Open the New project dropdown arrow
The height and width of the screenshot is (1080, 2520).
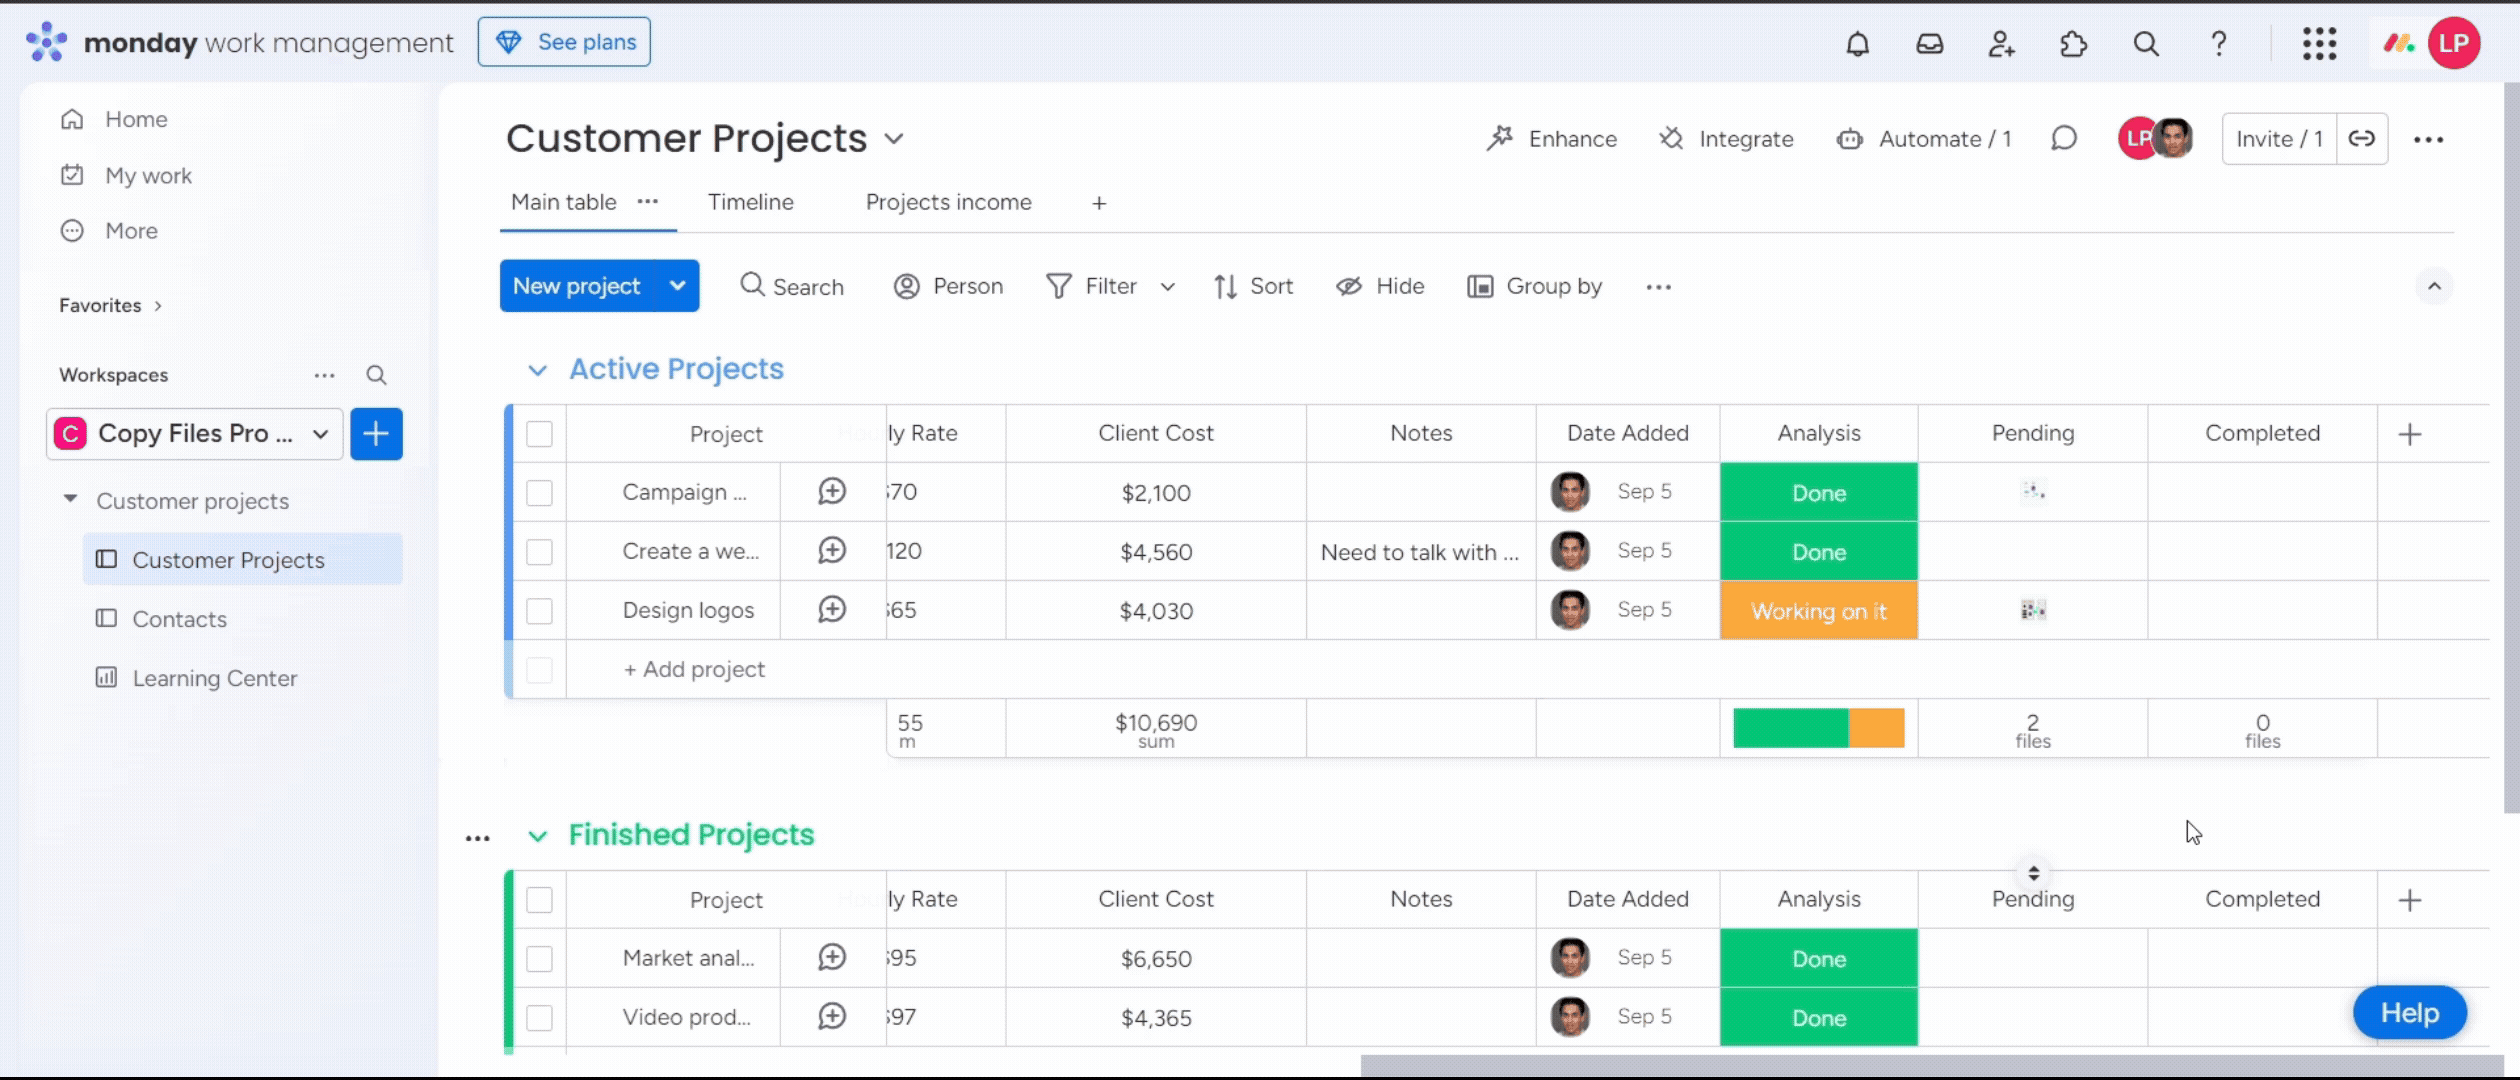tap(678, 286)
